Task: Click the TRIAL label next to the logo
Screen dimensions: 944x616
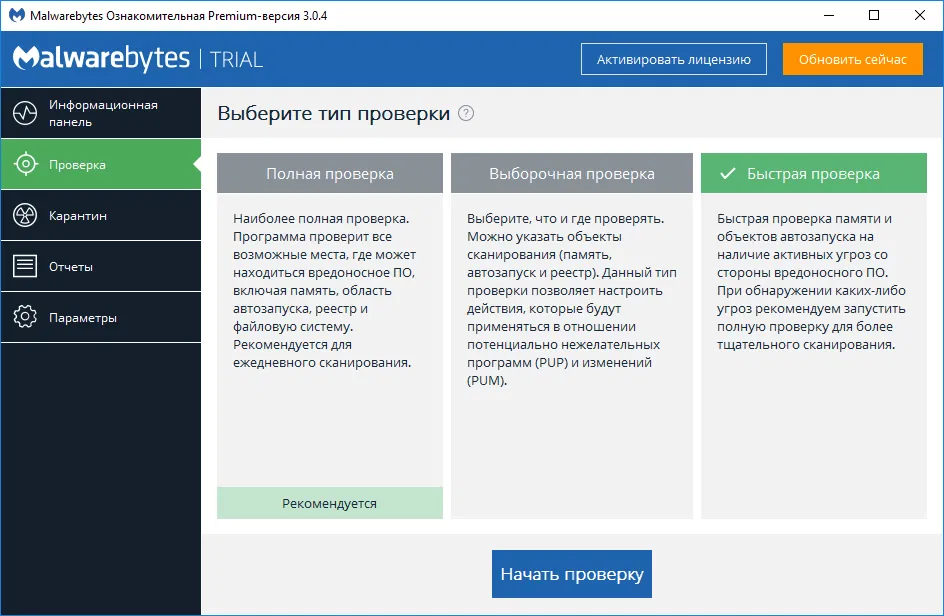Action: tap(236, 59)
